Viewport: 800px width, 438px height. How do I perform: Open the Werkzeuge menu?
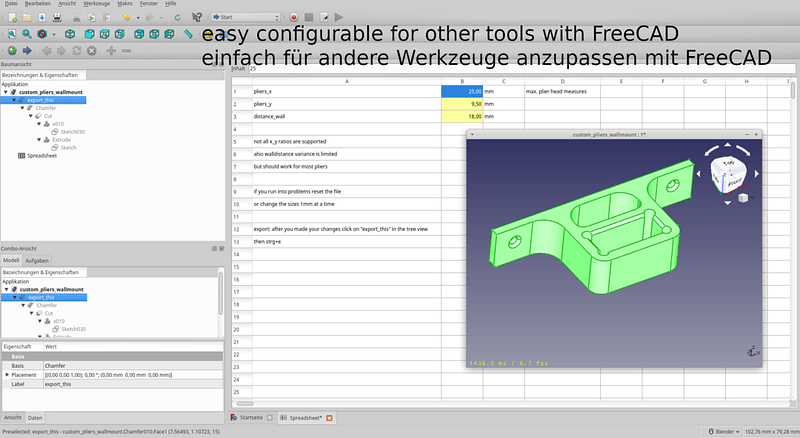click(96, 4)
